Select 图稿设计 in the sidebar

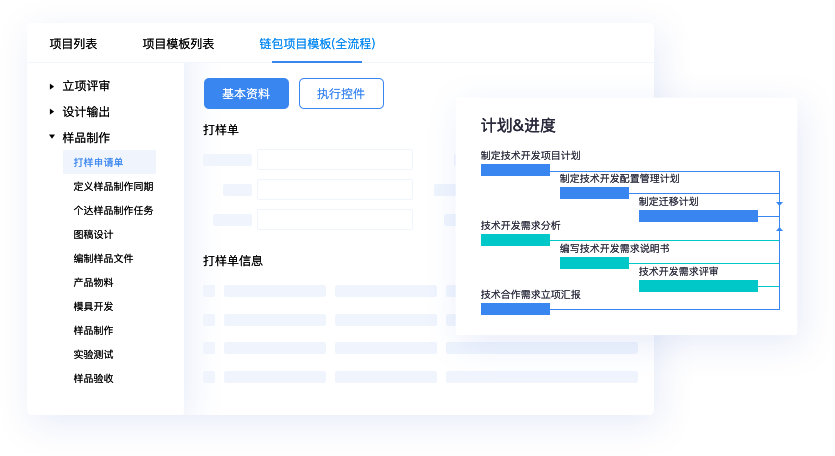click(93, 234)
